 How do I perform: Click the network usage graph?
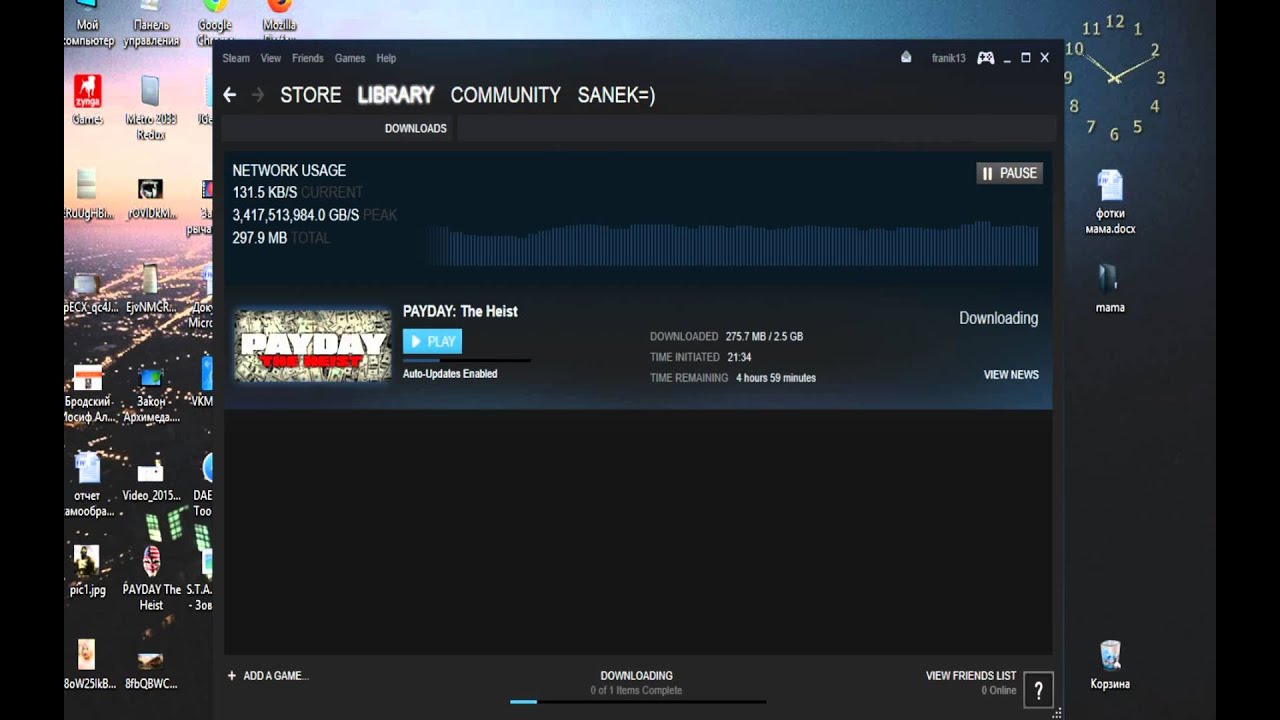tap(733, 243)
